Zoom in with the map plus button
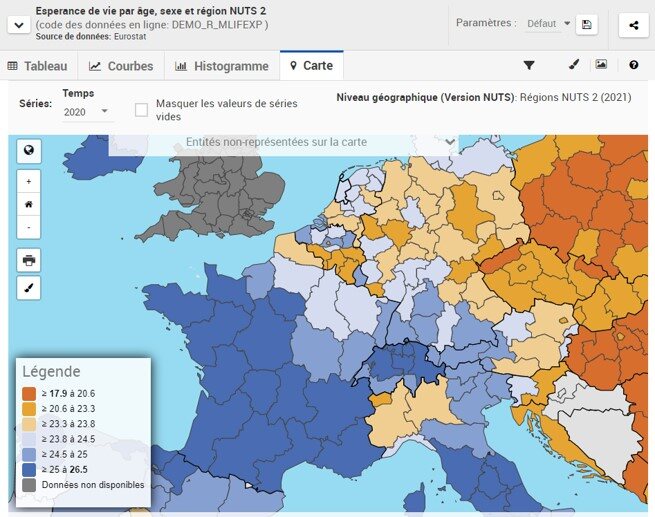This screenshot has height=517, width=655. (x=29, y=182)
